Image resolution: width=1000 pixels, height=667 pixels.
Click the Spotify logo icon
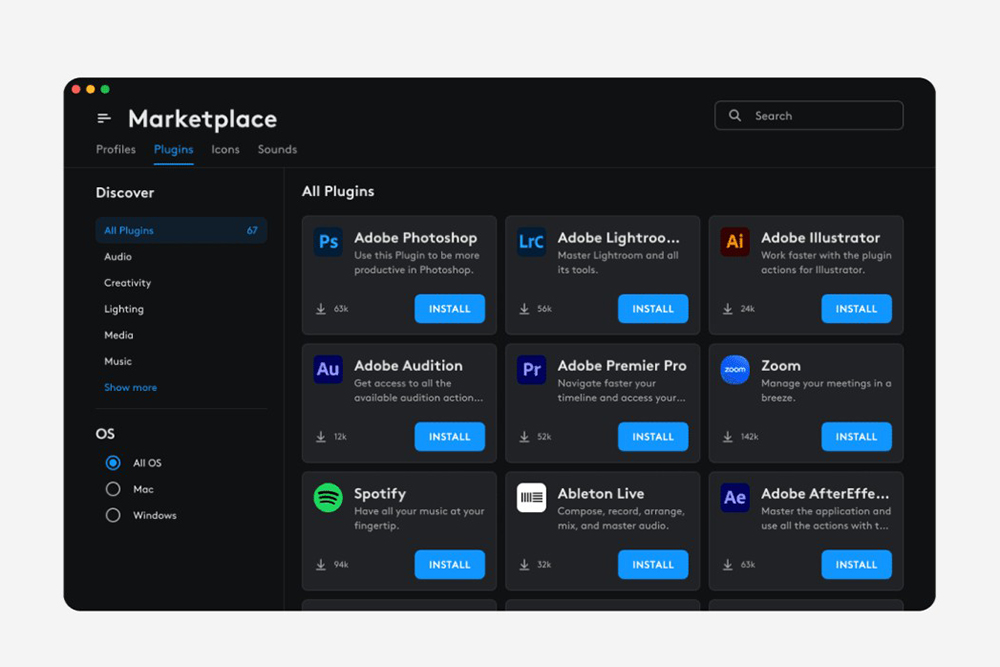click(328, 497)
